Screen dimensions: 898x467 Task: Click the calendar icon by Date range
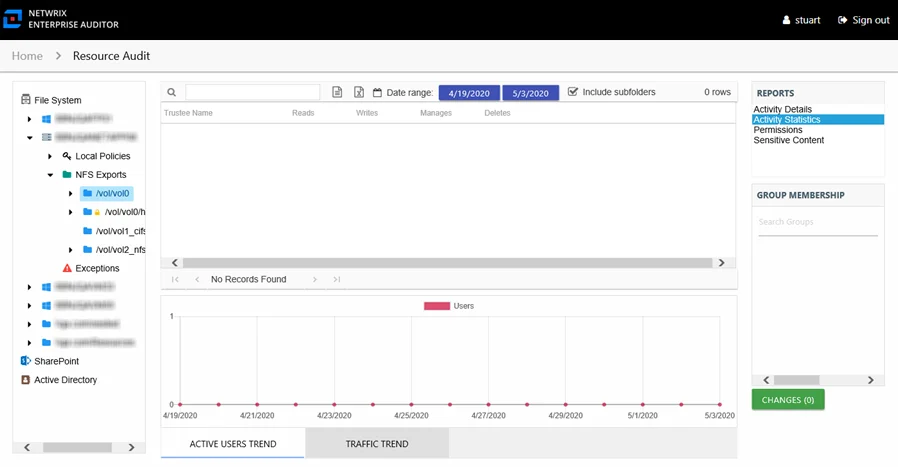[x=377, y=92]
